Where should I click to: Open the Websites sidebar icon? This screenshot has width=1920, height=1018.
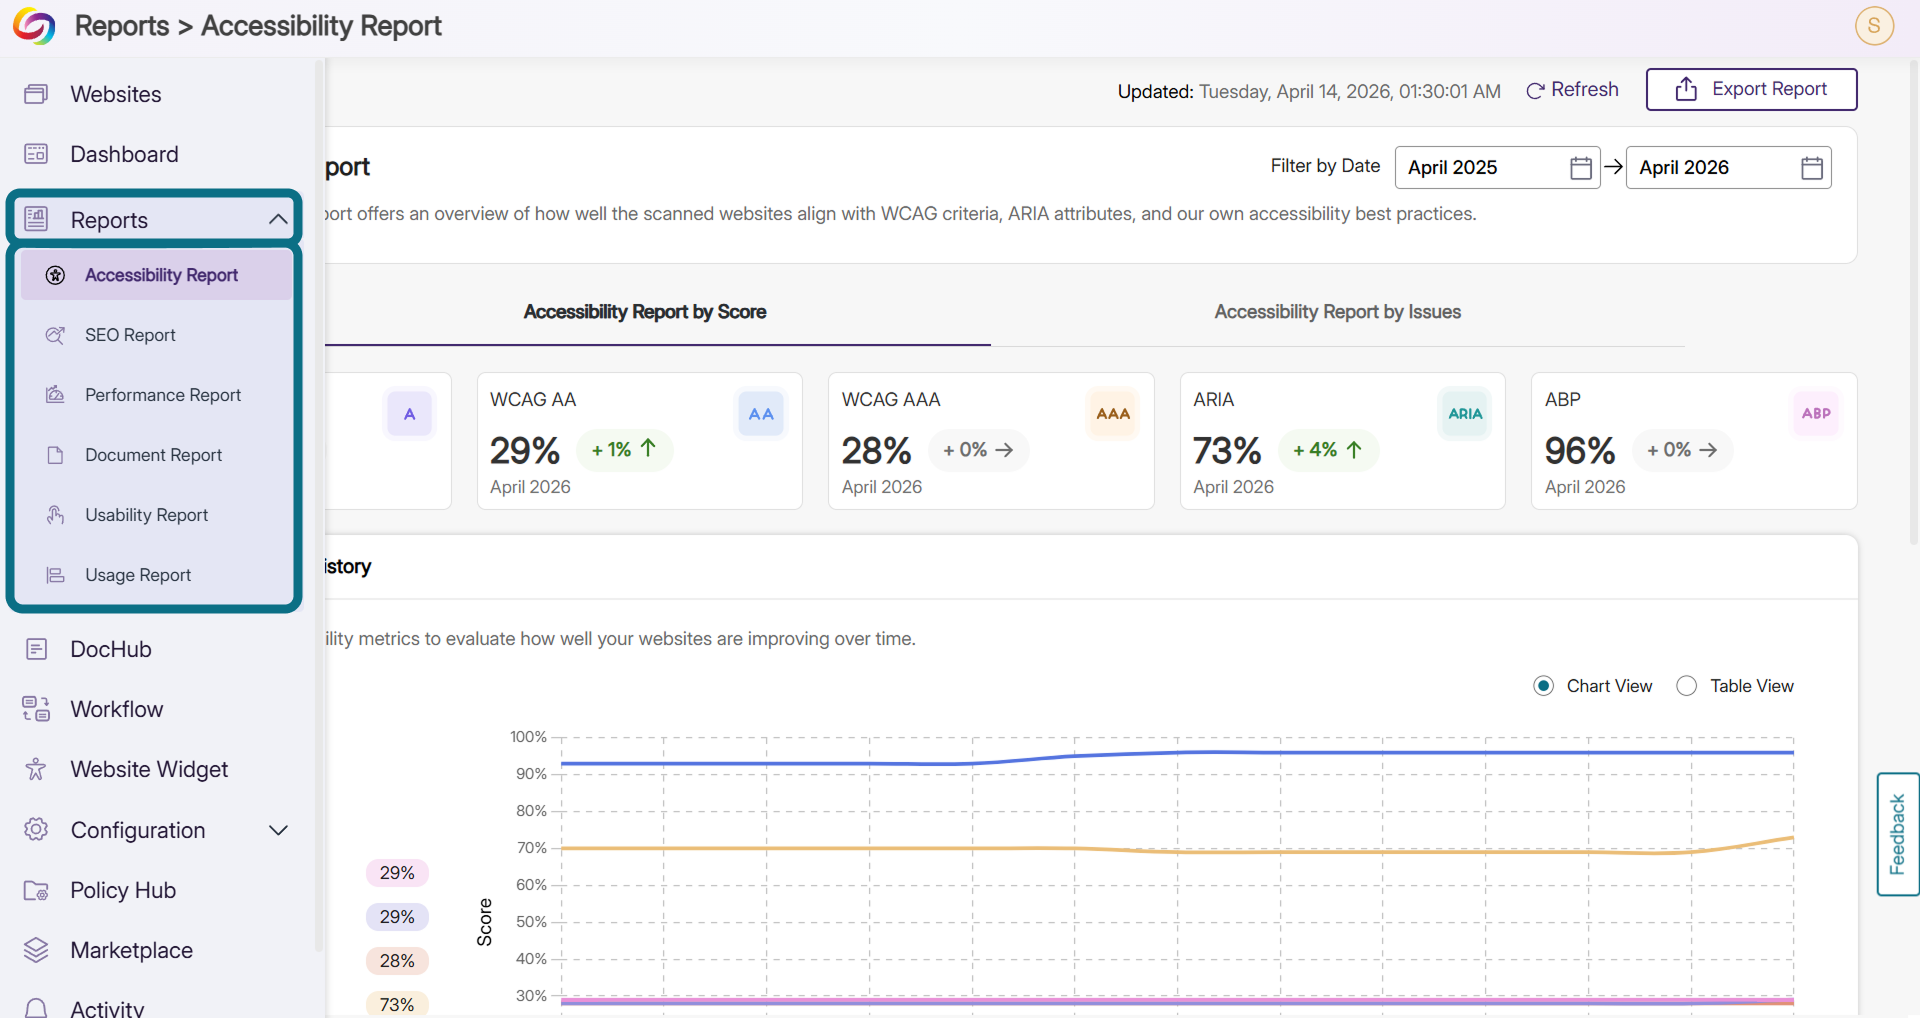click(x=36, y=94)
